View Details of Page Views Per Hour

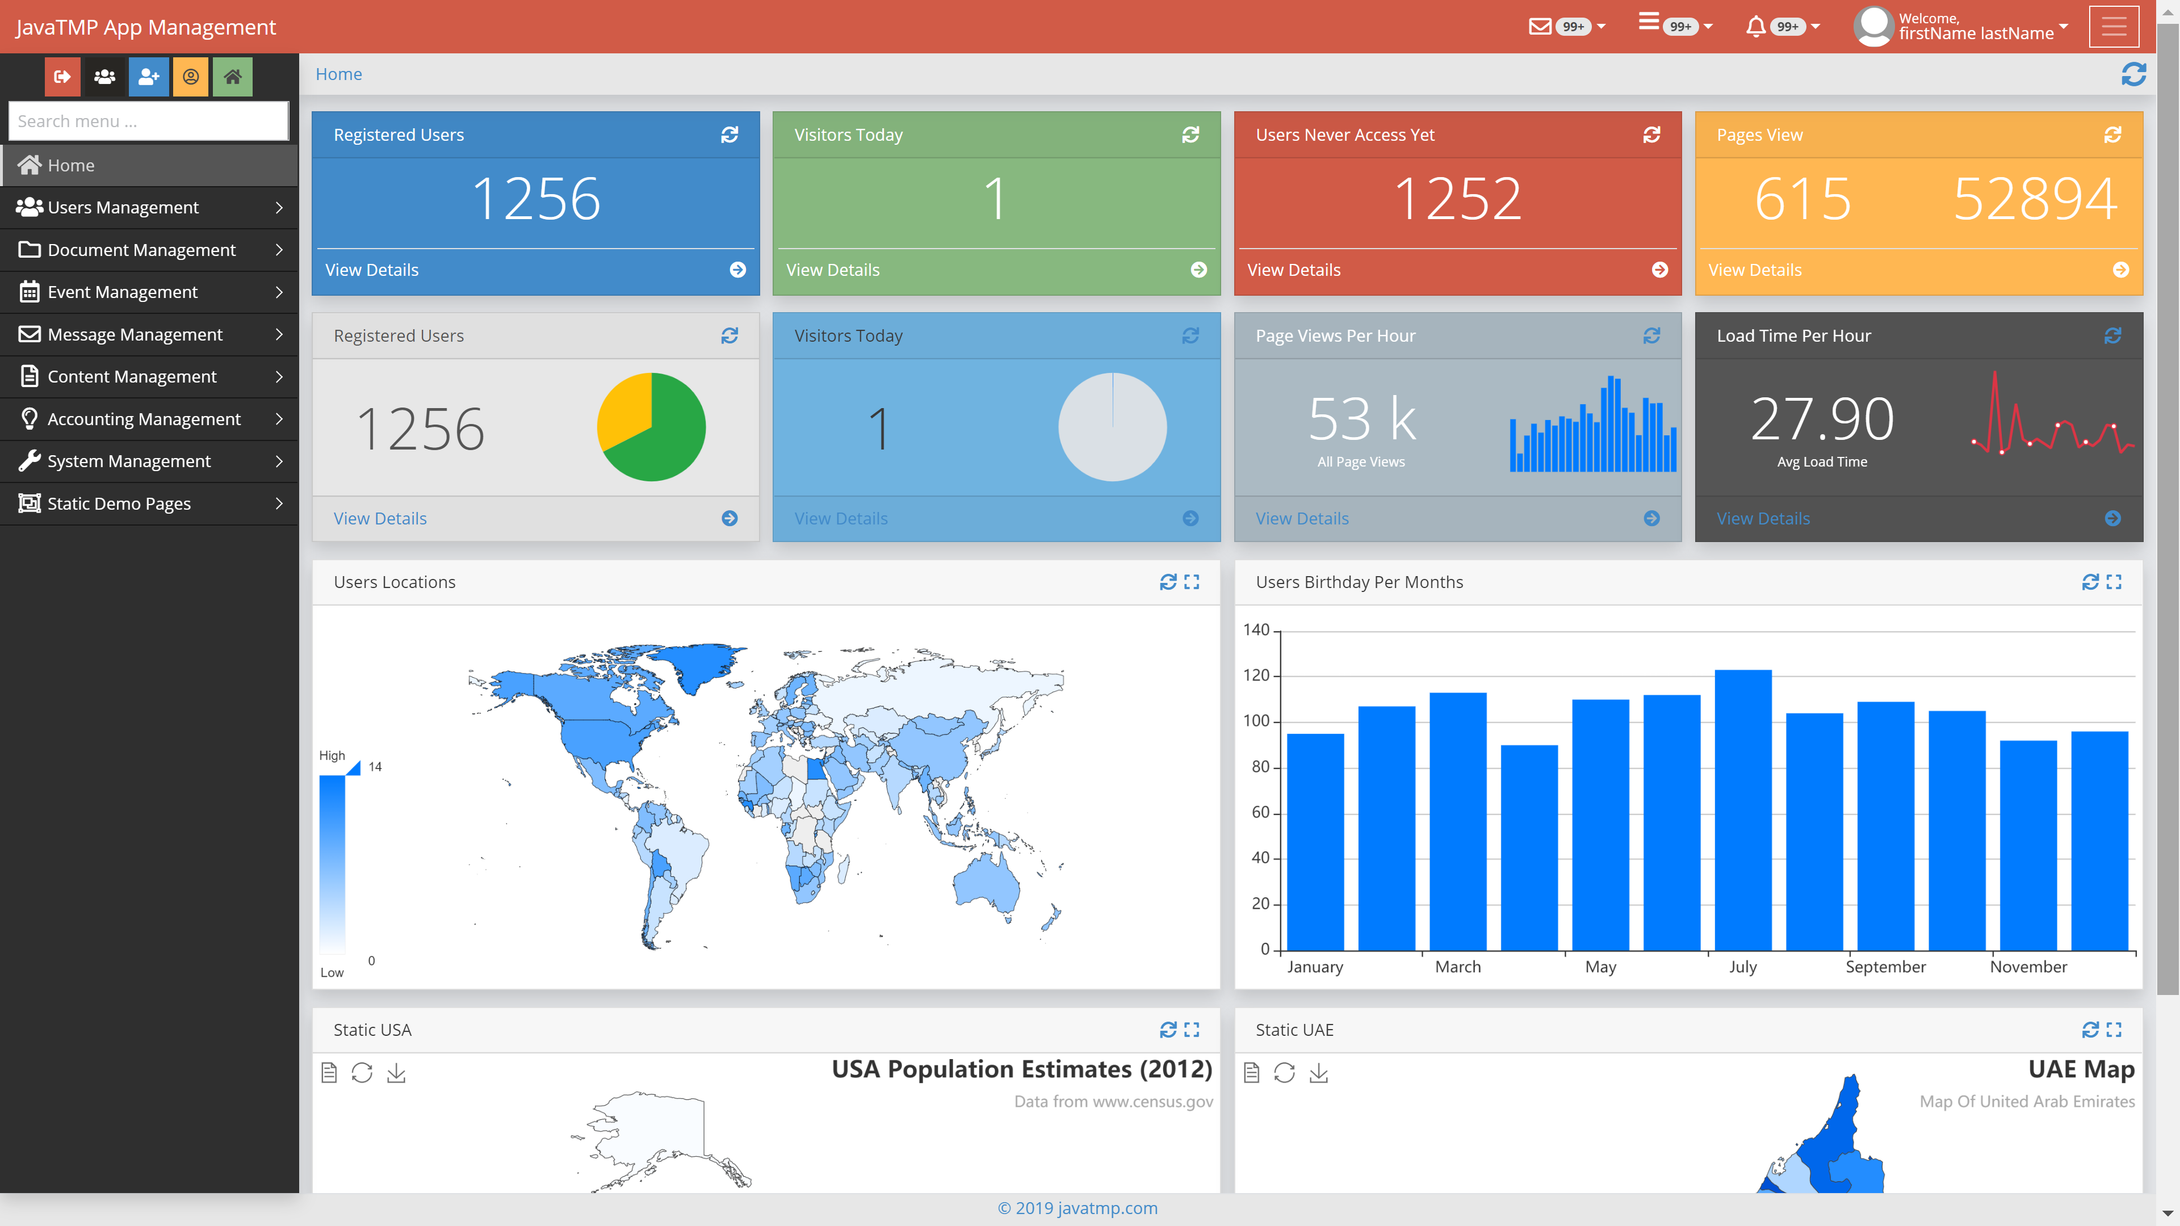1302,518
